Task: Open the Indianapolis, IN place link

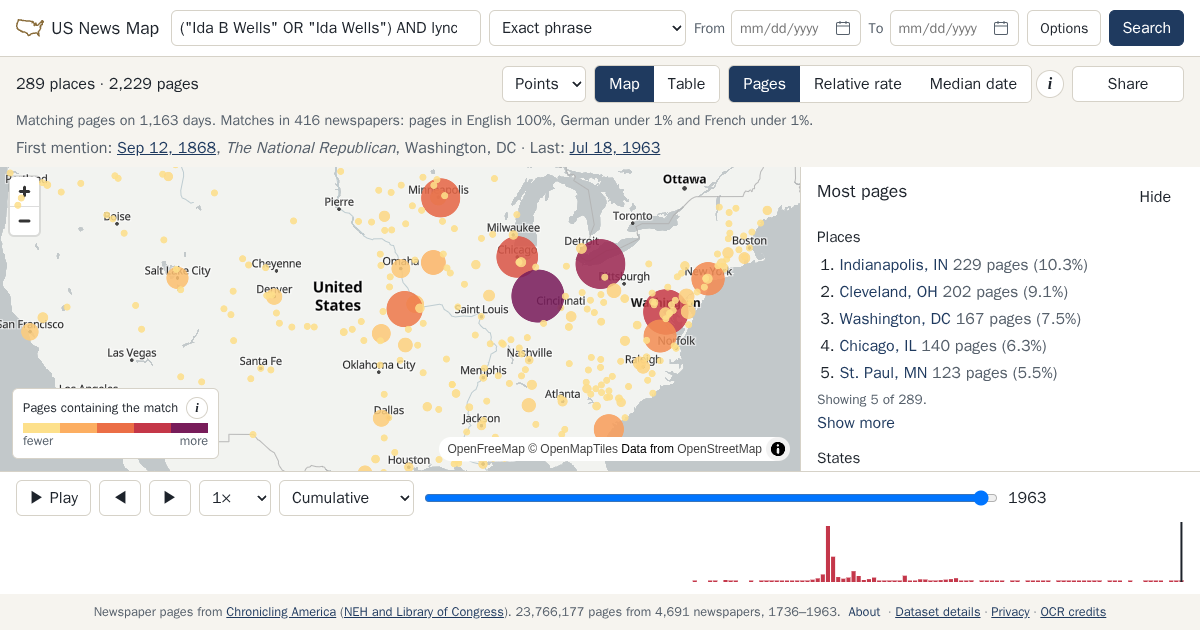Action: tap(894, 265)
